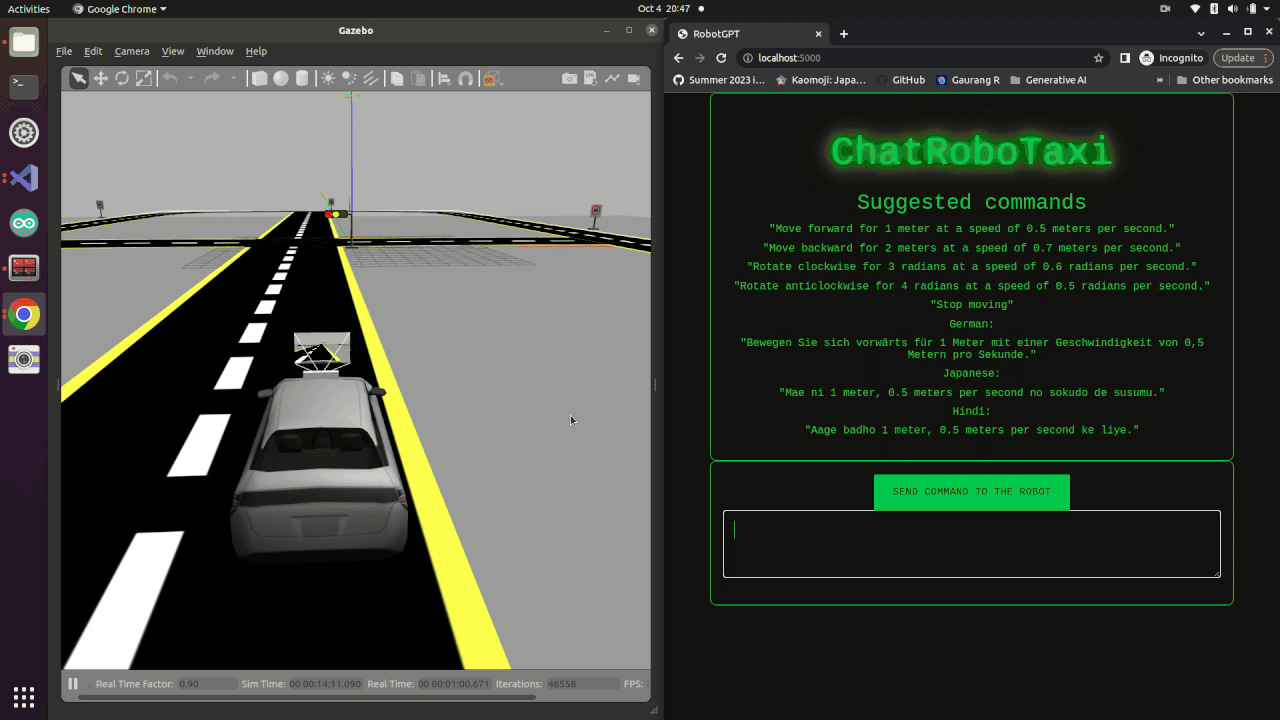This screenshot has width=1280, height=720.
Task: Take a screenshot with Gazebo camera icon
Action: (569, 78)
